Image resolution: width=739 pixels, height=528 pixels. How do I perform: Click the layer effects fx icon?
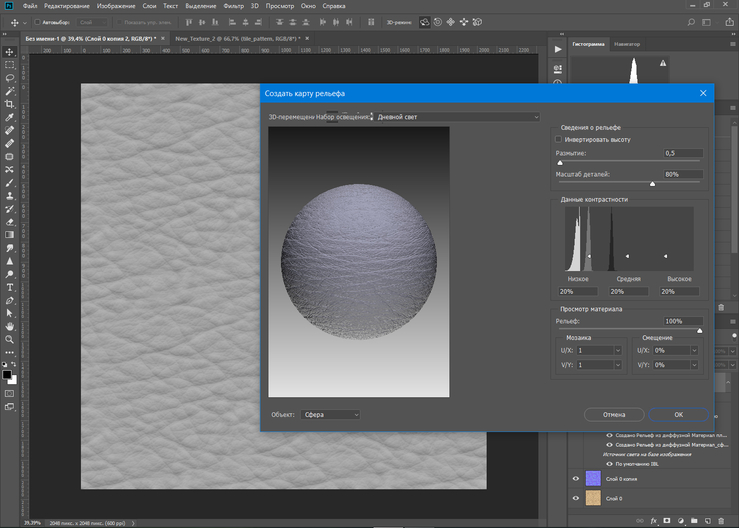coord(654,520)
